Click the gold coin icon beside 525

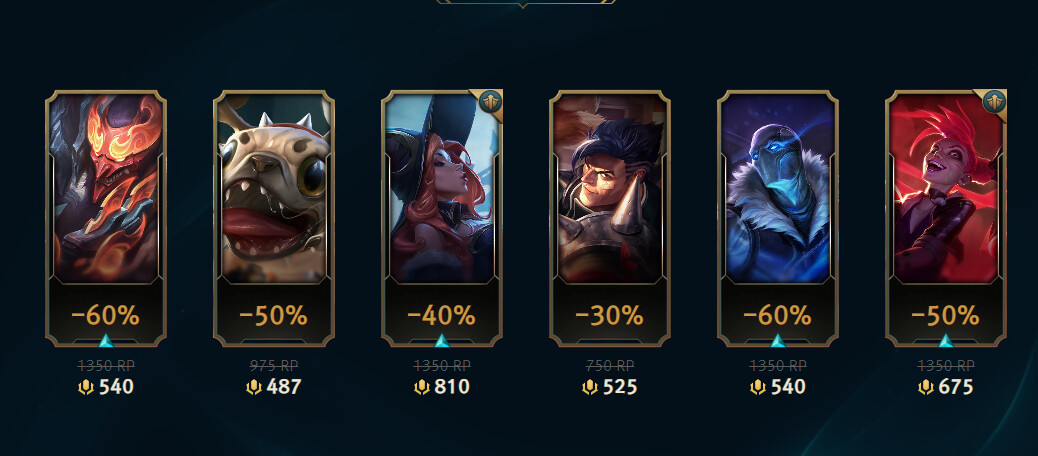pyautogui.click(x=590, y=387)
